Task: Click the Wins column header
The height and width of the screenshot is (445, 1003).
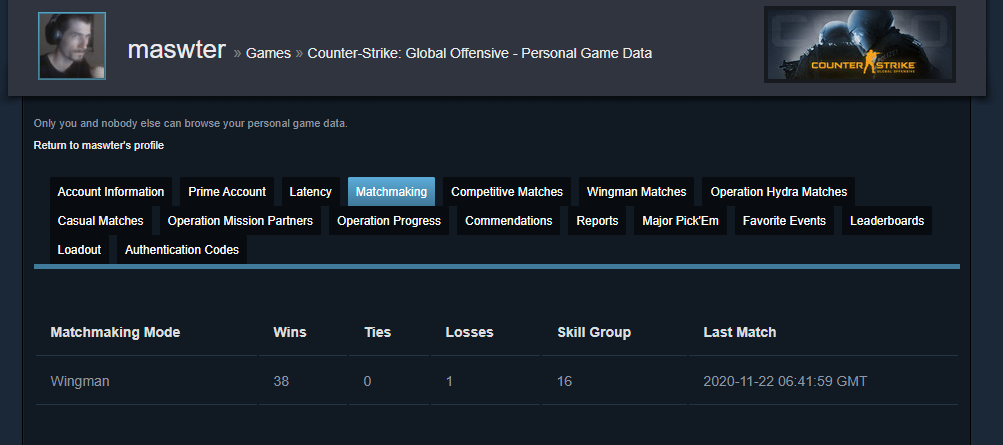Action: (x=290, y=332)
